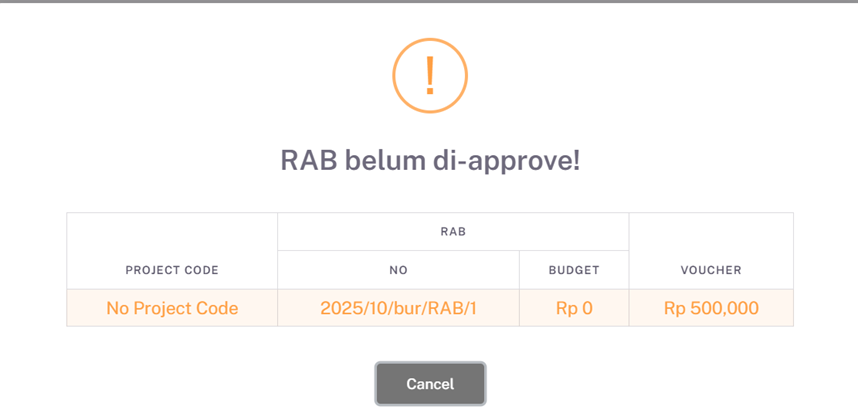Click the "RAB belum di-approve!" heading
This screenshot has height=420, width=858.
click(x=430, y=160)
